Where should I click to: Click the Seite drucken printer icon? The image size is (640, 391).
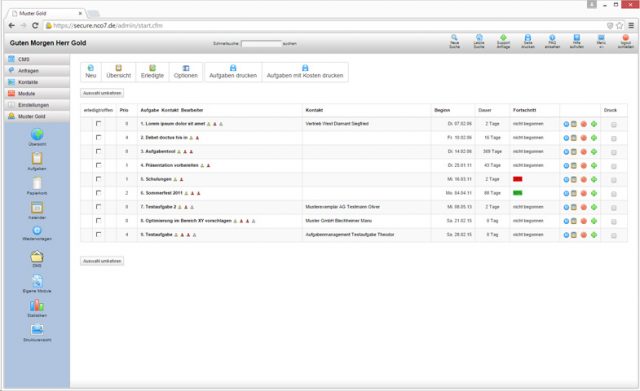point(528,38)
